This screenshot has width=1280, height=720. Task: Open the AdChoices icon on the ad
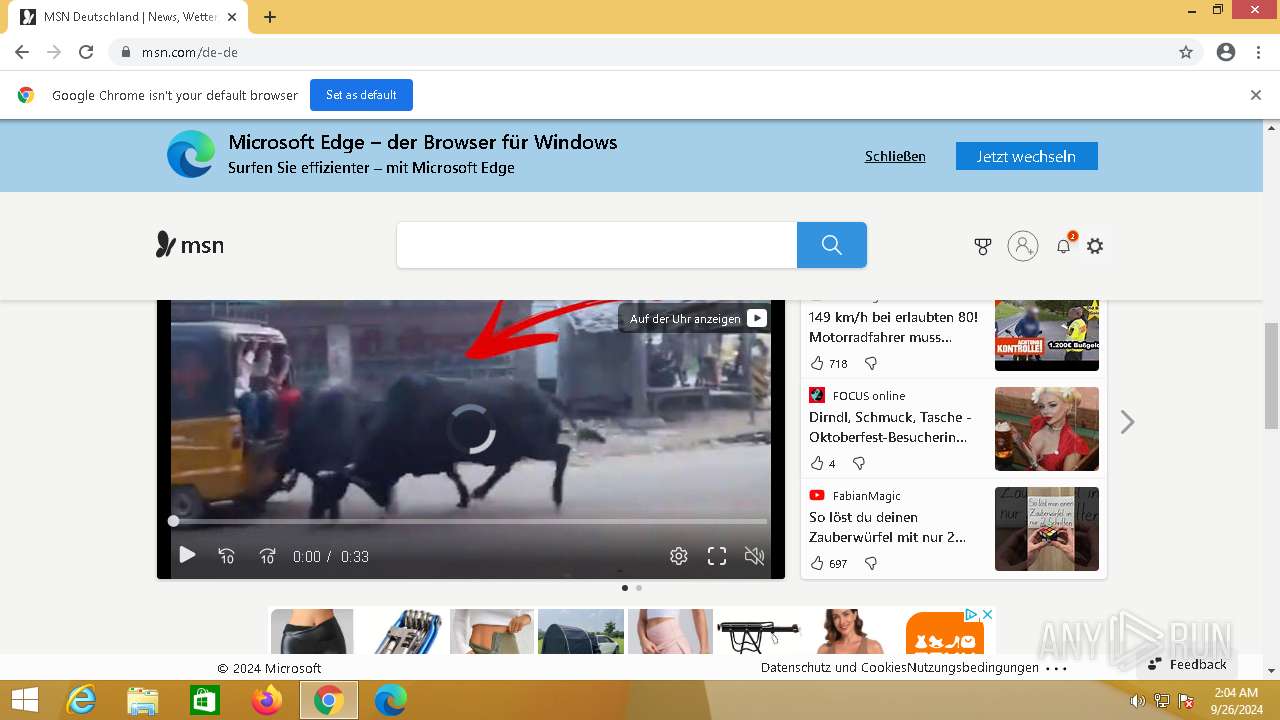(x=970, y=614)
